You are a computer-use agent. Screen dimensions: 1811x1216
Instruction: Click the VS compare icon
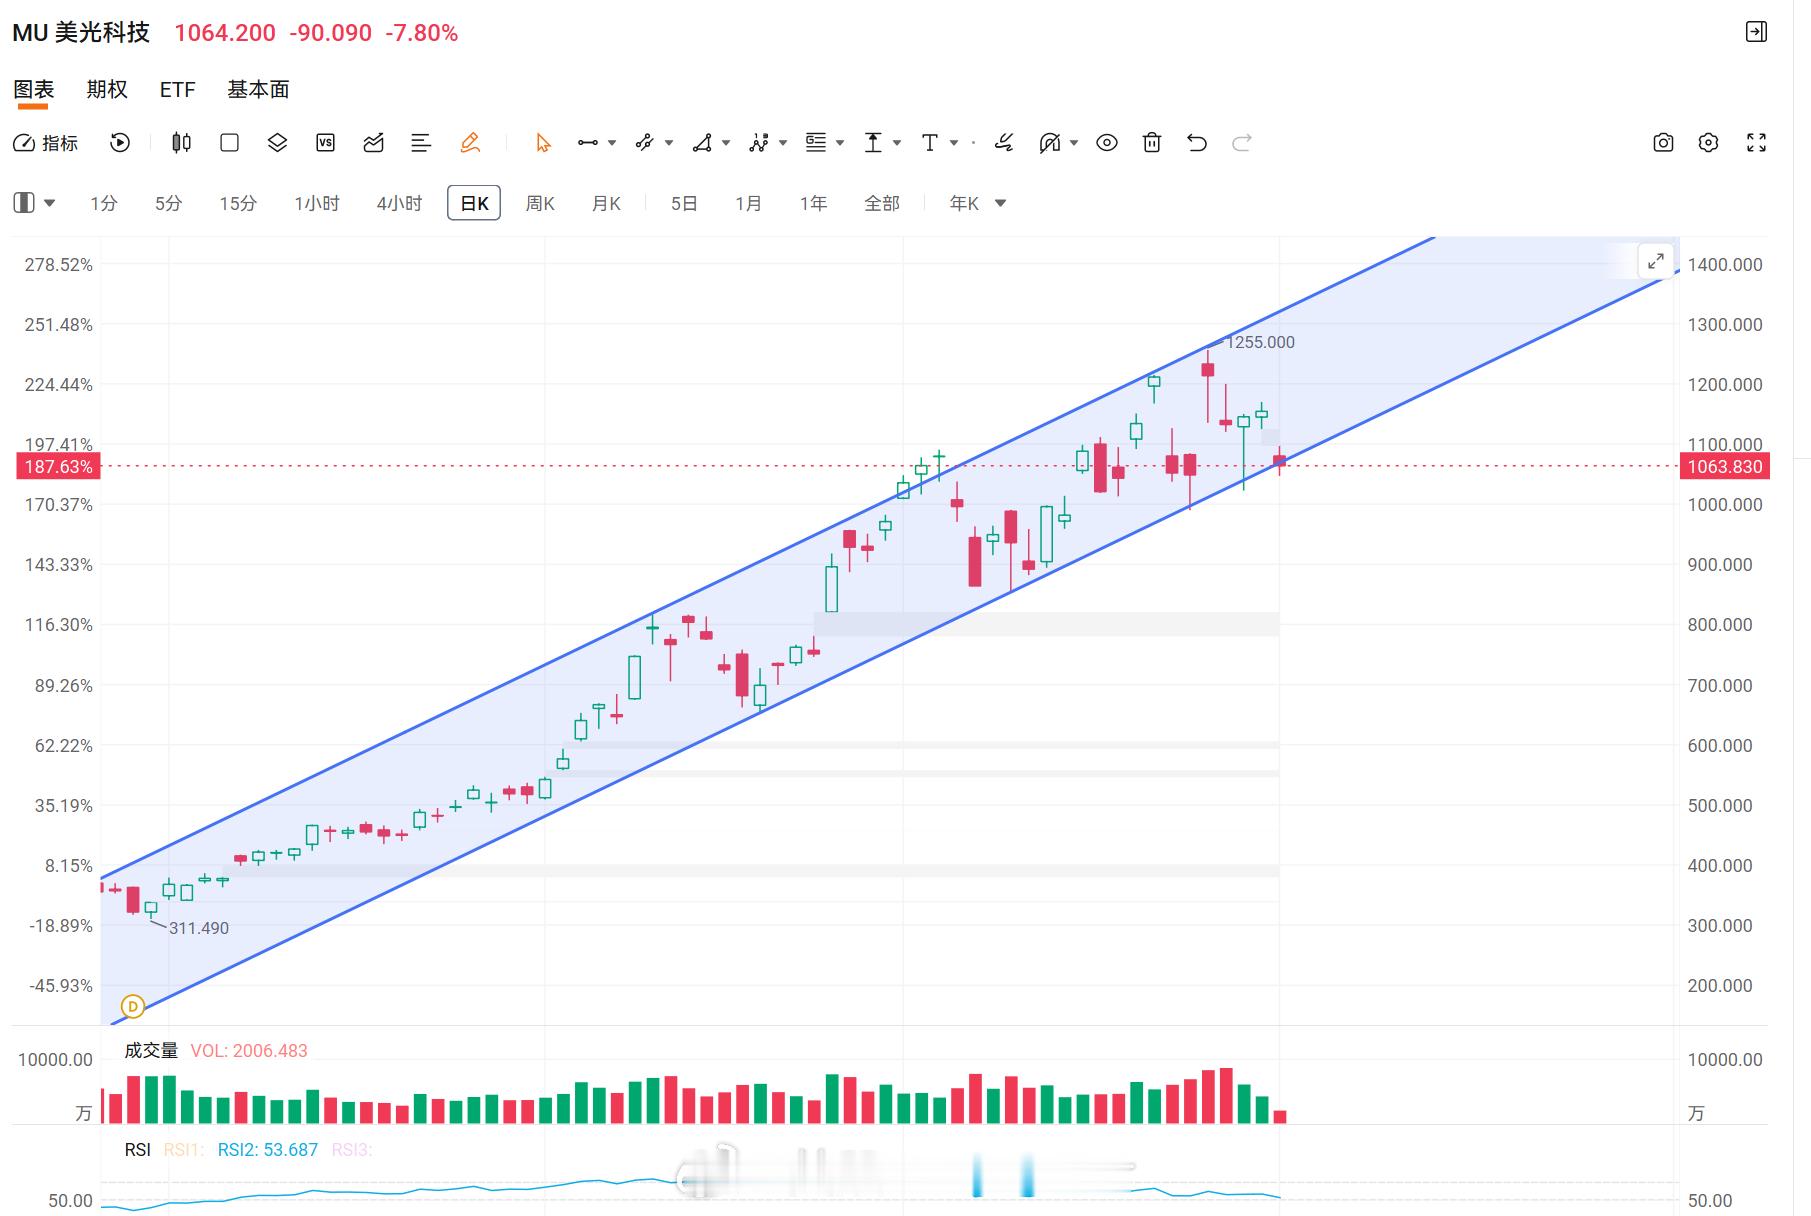coord(325,143)
